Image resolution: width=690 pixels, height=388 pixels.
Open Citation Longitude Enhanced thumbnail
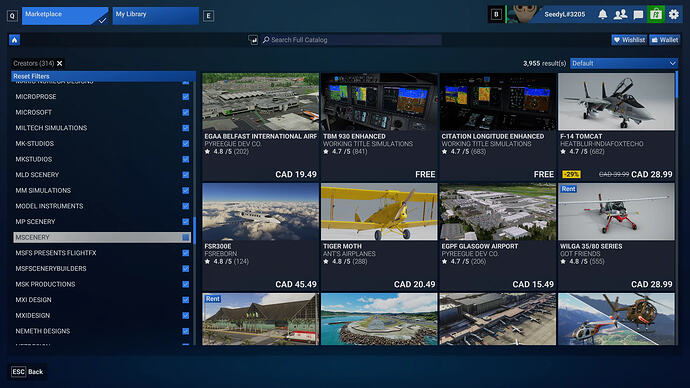(498, 102)
